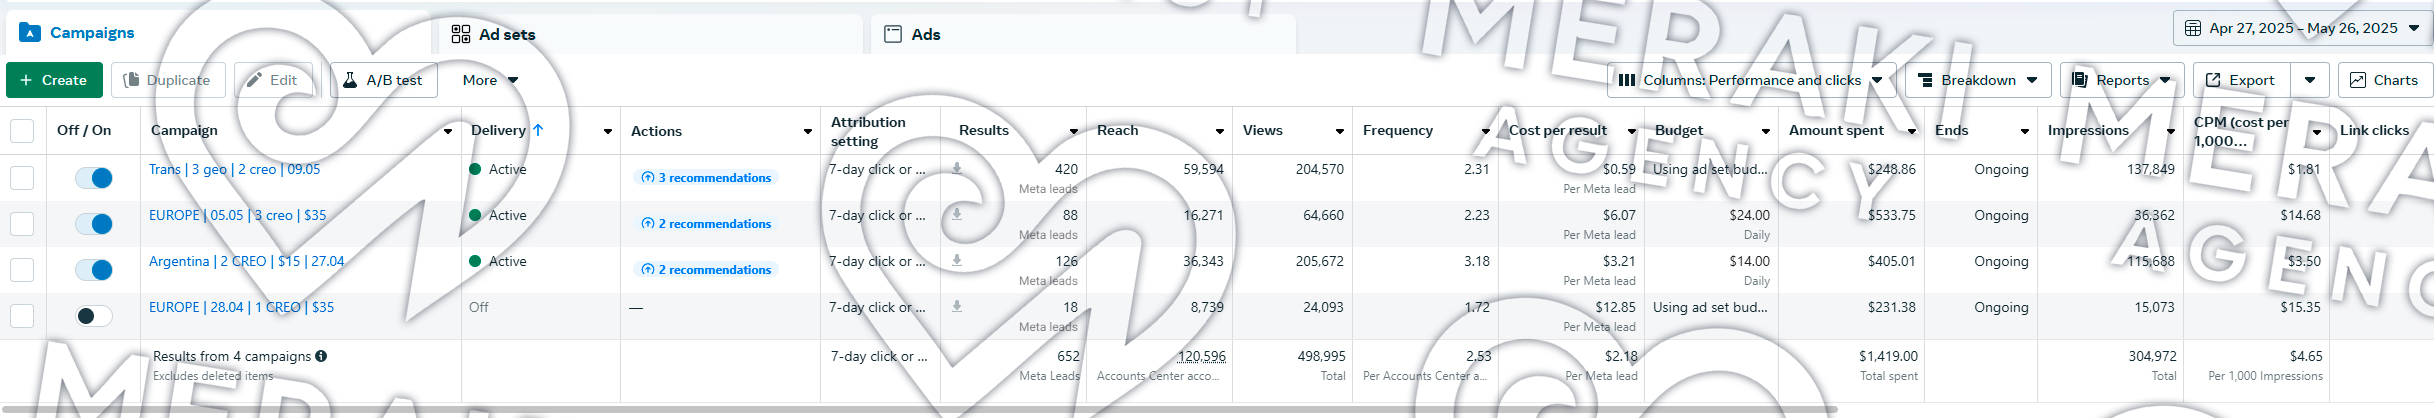
Task: Click the Export button
Action: 2241,80
